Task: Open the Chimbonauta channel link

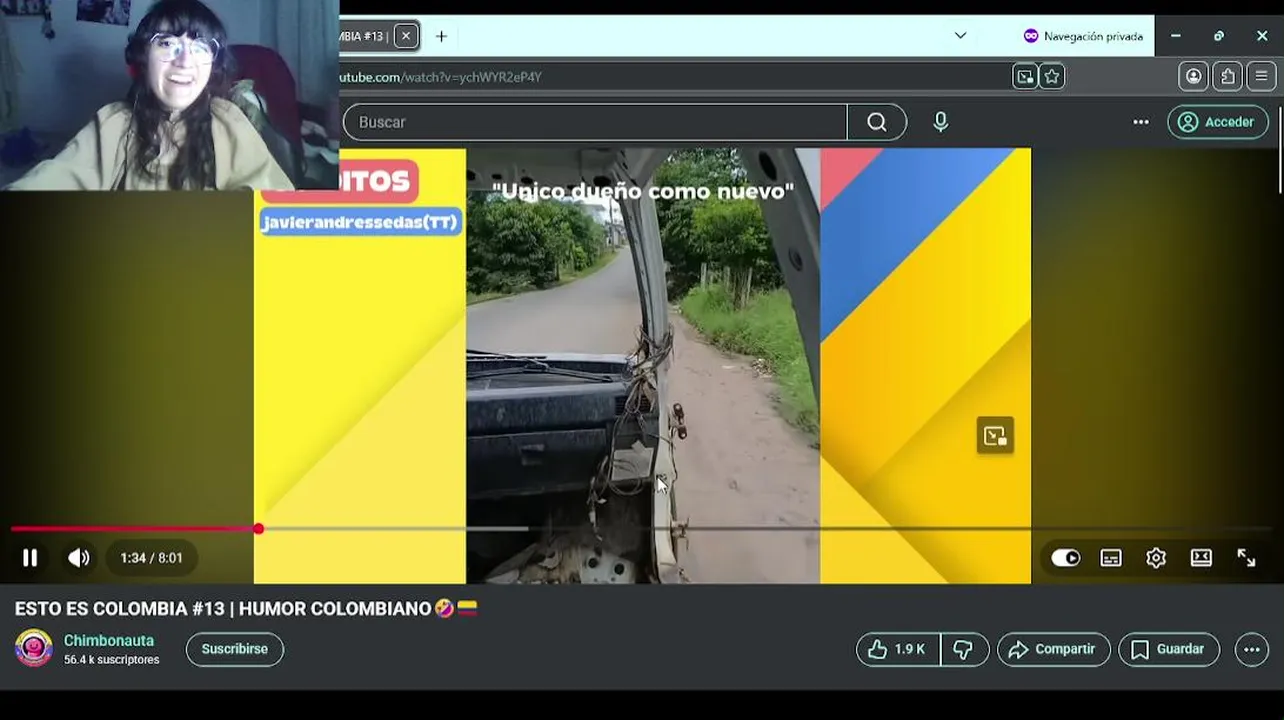Action: point(109,640)
